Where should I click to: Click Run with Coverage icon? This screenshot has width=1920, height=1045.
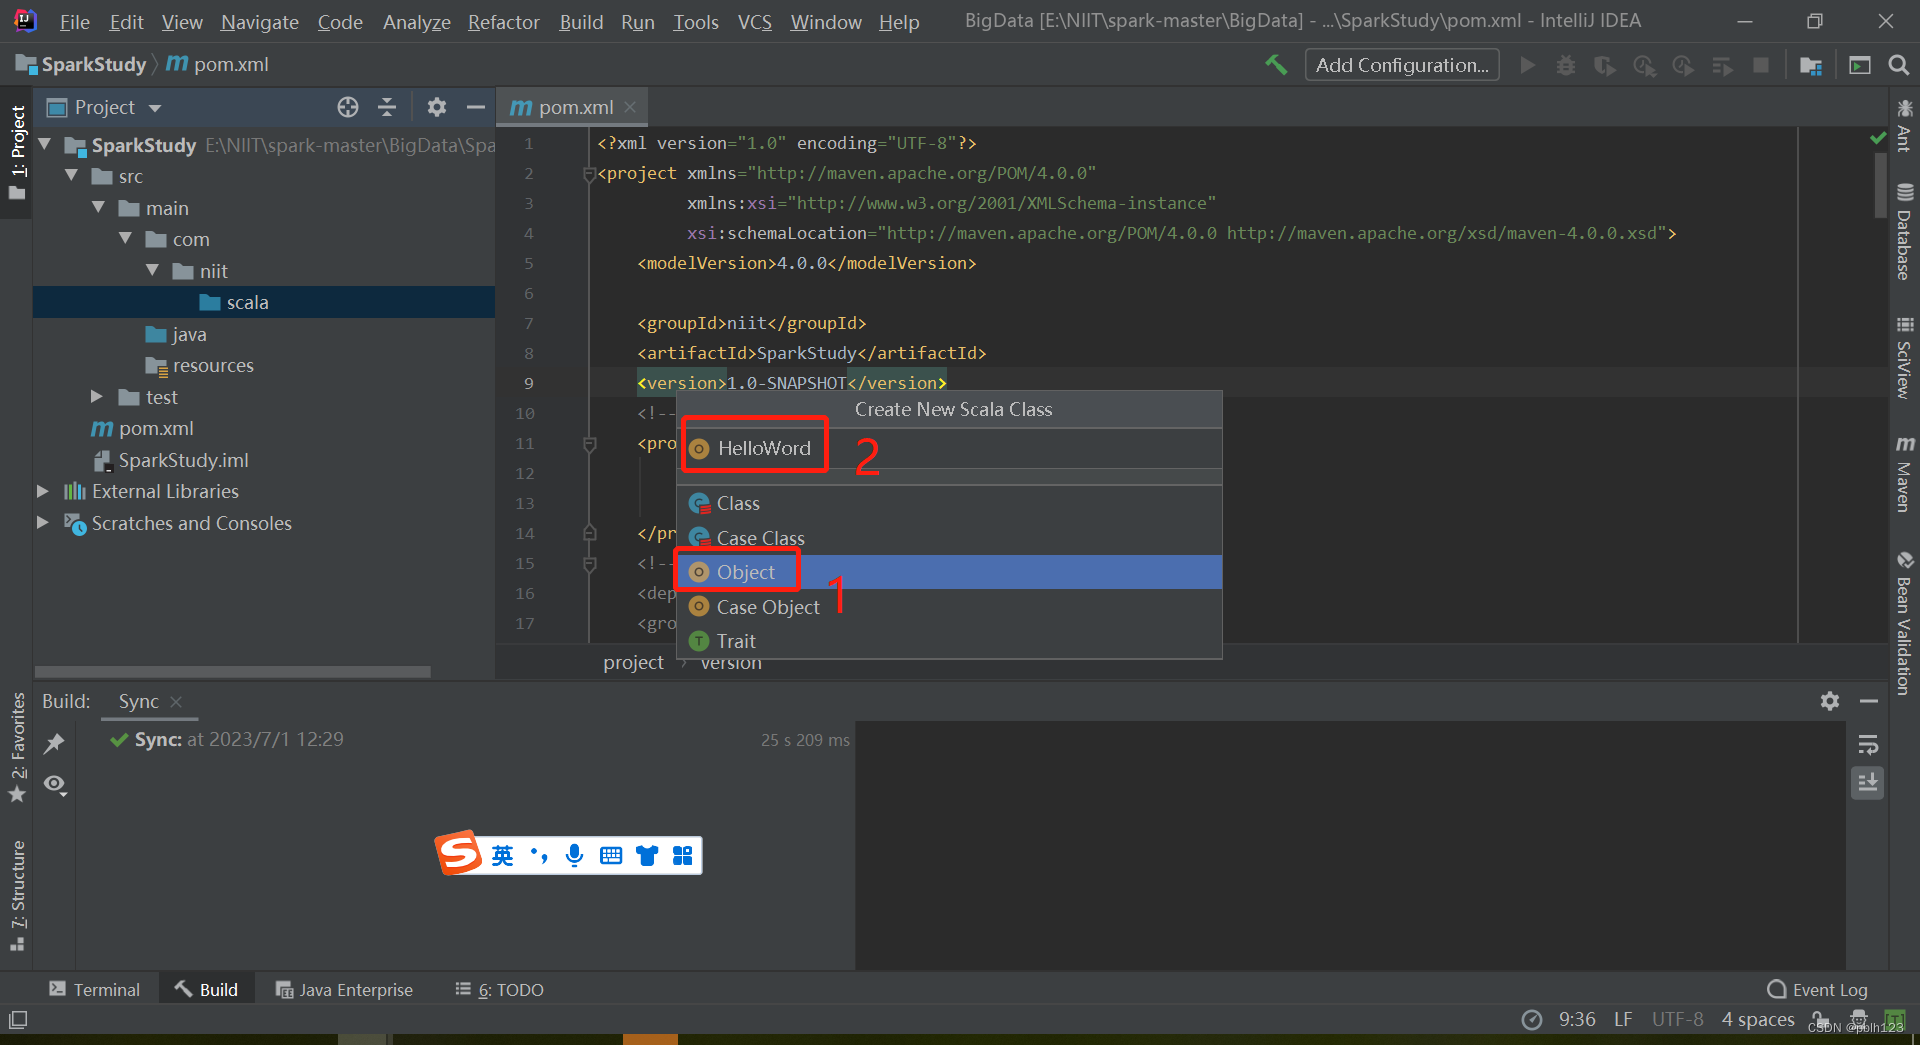tap(1605, 65)
